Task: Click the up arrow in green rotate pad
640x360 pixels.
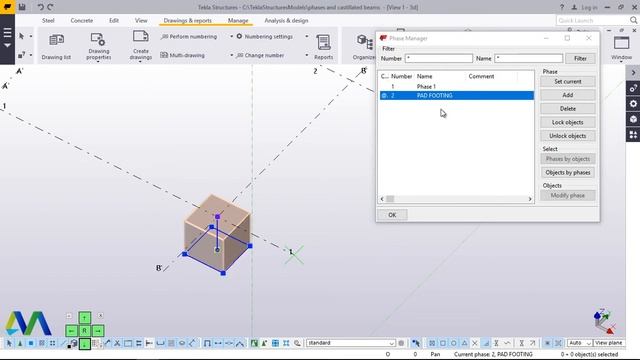Action: point(84,318)
